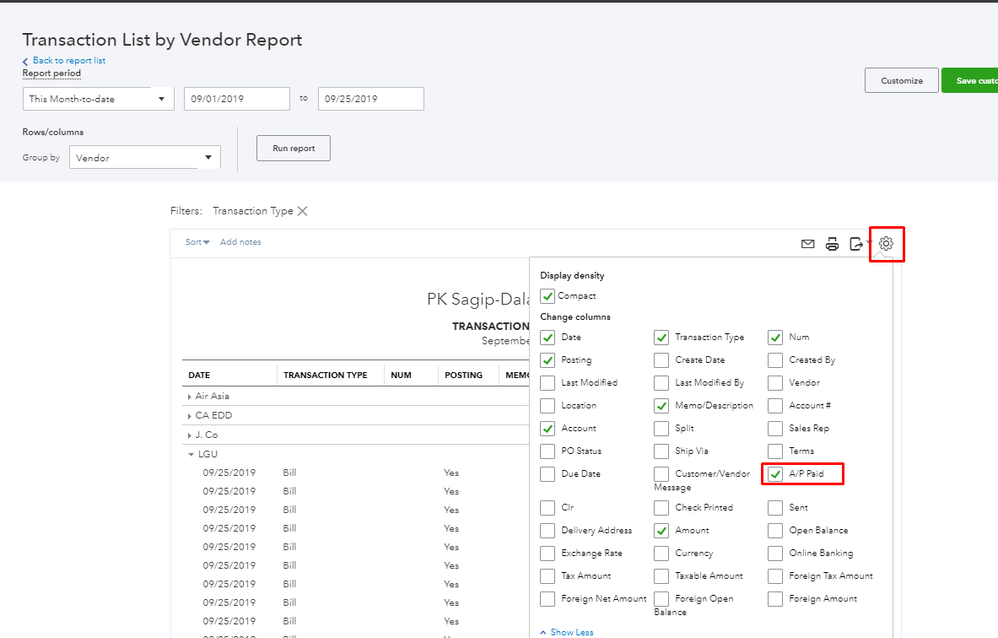This screenshot has height=638, width=998.
Task: Click the print report icon
Action: (x=832, y=243)
